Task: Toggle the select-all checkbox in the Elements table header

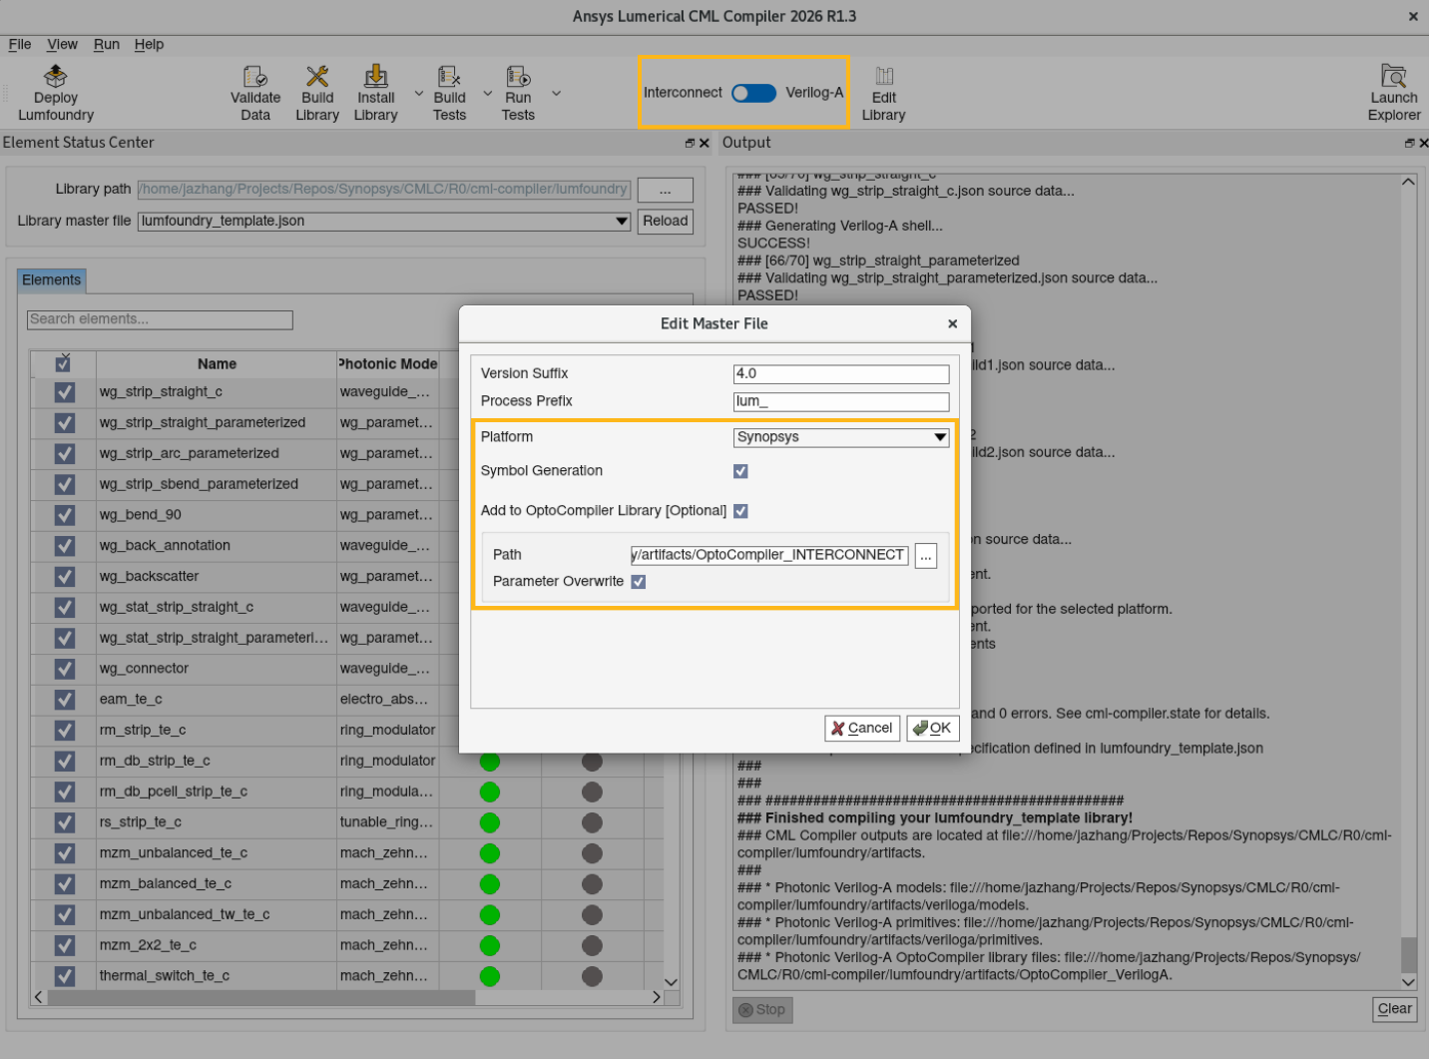Action: pos(63,363)
